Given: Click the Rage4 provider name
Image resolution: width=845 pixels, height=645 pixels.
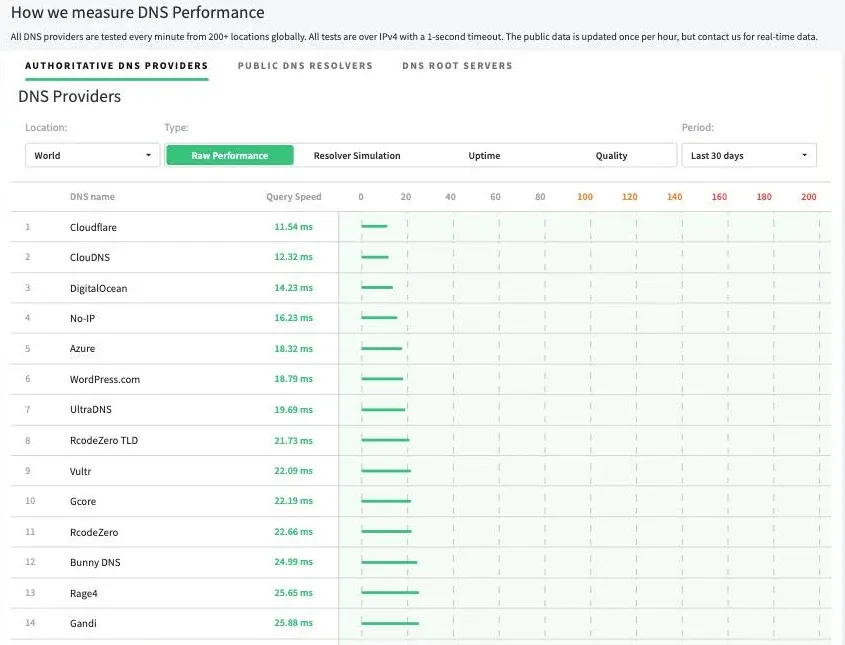Looking at the screenshot, I should tap(84, 593).
